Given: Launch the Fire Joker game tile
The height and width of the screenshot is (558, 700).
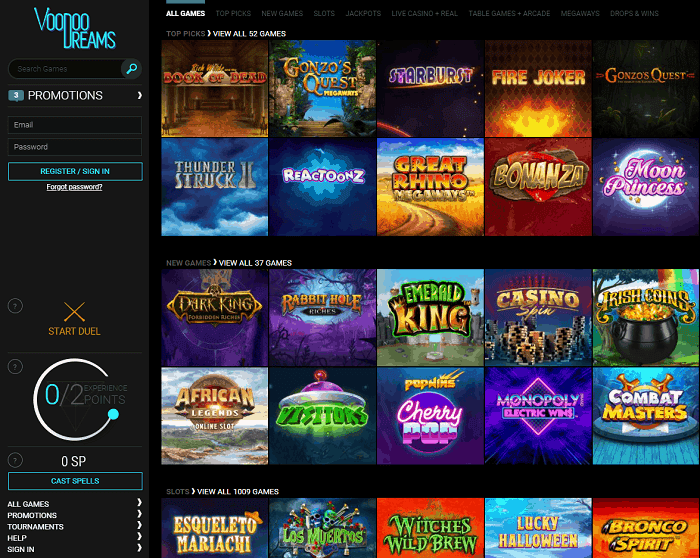Looking at the screenshot, I should point(538,88).
